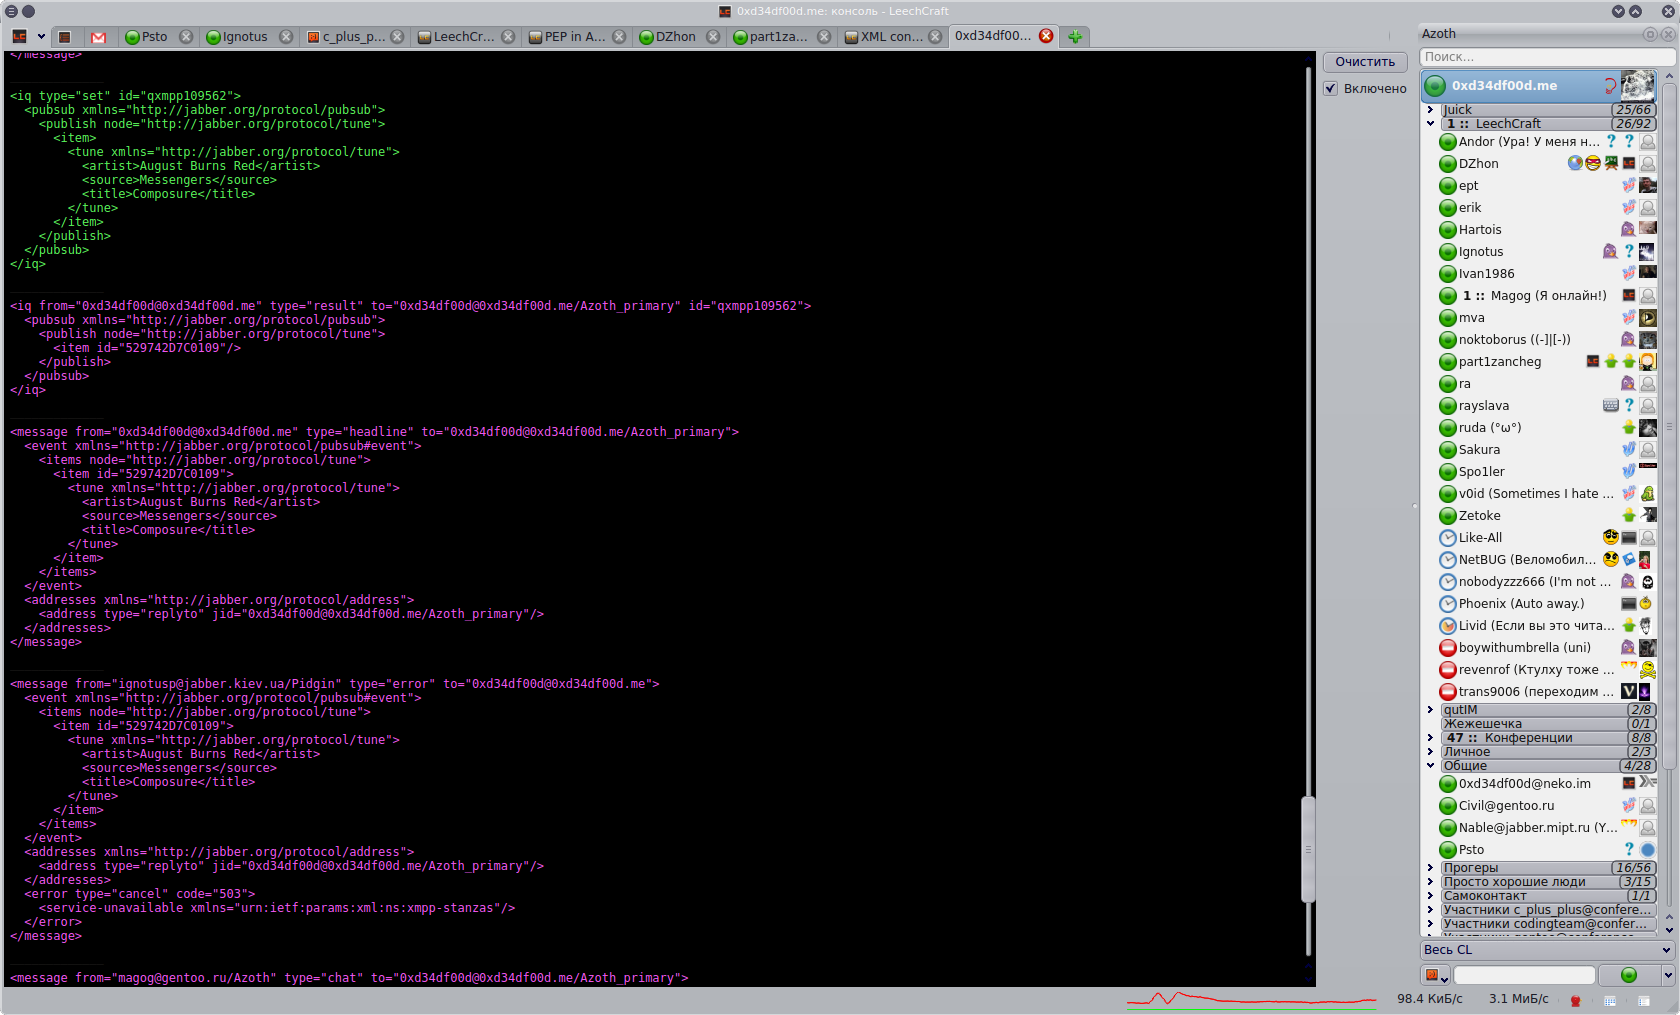Click noktoborus's online status icon
Image resolution: width=1680 pixels, height=1015 pixels.
click(1447, 340)
